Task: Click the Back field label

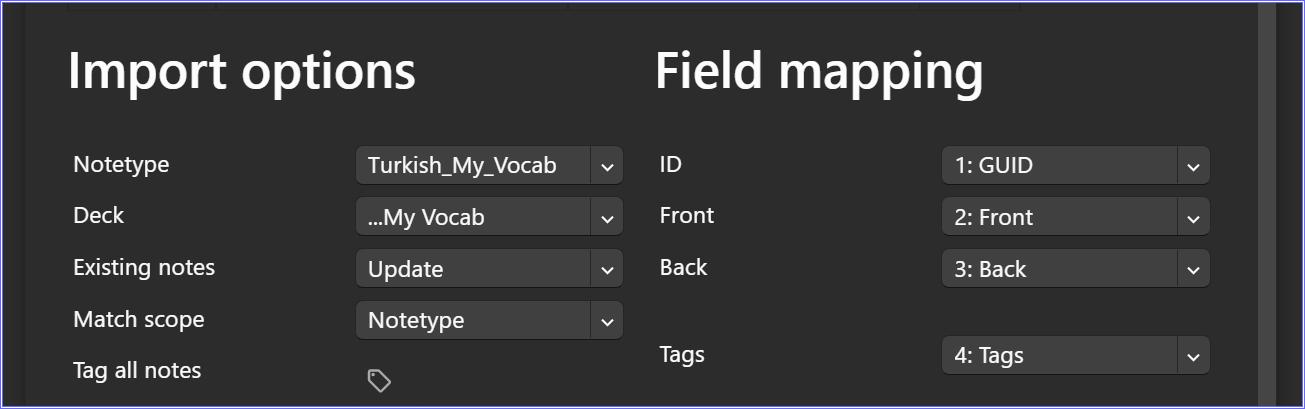Action: pos(683,267)
